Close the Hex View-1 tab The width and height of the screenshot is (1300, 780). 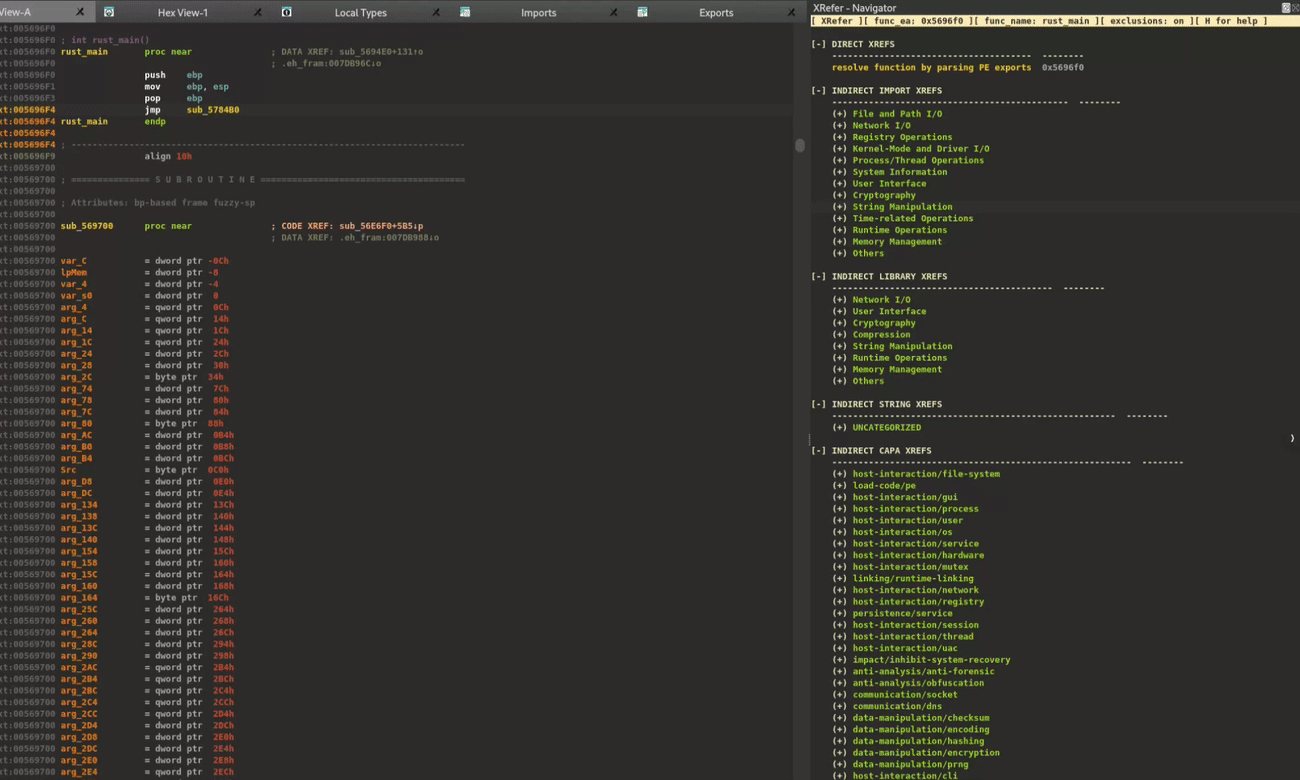pyautogui.click(x=257, y=12)
